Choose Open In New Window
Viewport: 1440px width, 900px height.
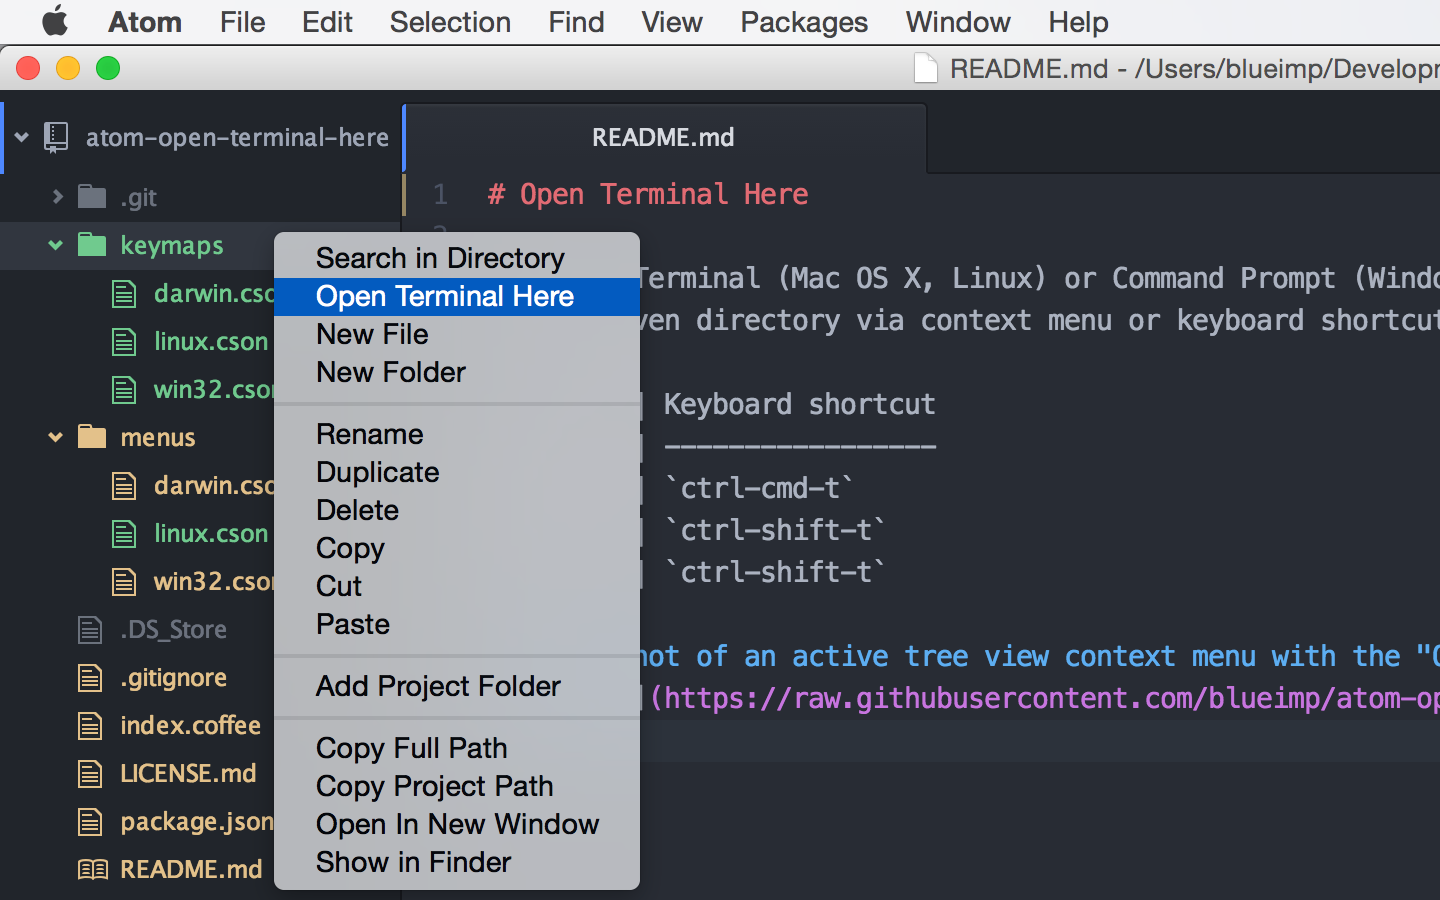(457, 824)
